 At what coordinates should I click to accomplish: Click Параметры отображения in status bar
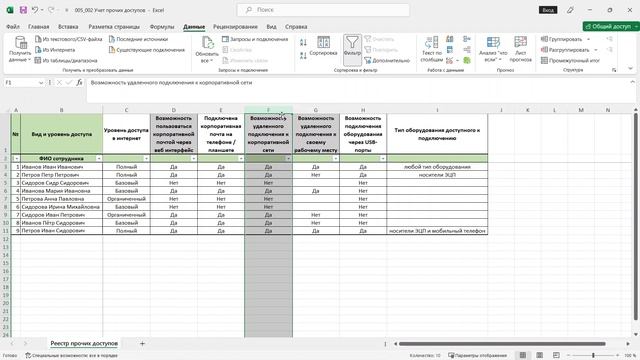coord(477,356)
